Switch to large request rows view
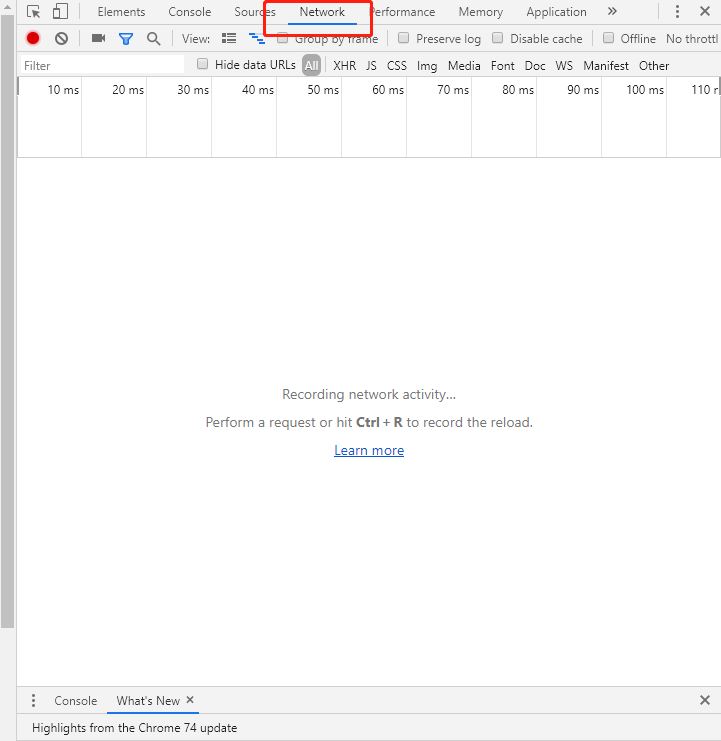 229,38
